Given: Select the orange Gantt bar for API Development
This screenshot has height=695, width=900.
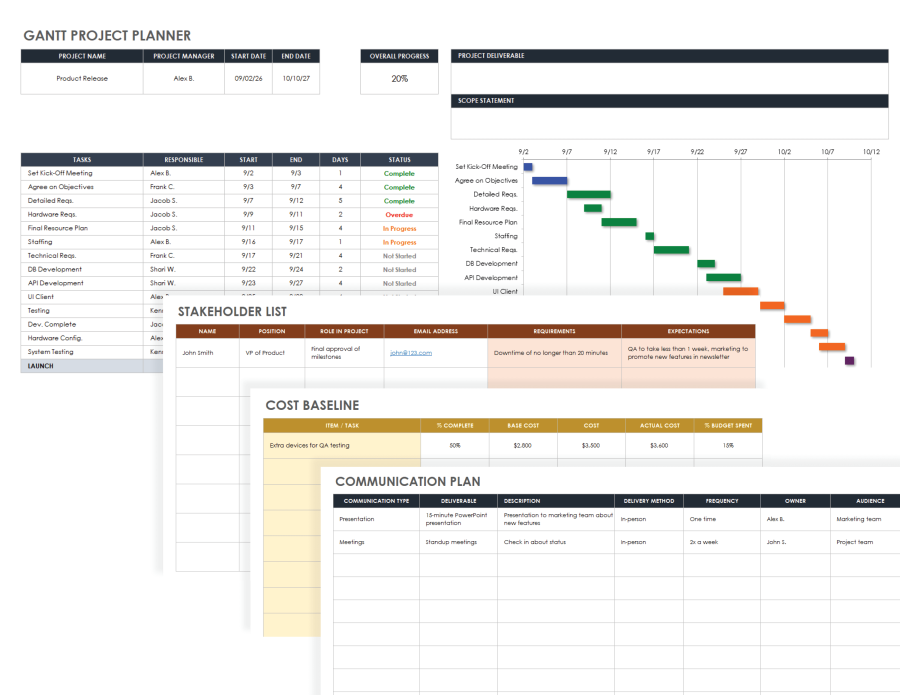Looking at the screenshot, I should point(724,277).
